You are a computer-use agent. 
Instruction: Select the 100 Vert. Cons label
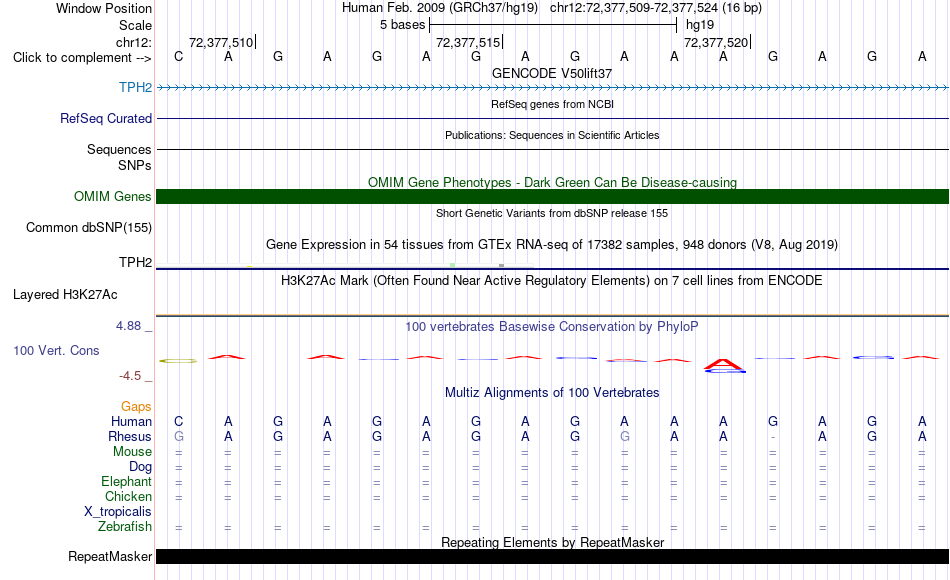(x=56, y=350)
